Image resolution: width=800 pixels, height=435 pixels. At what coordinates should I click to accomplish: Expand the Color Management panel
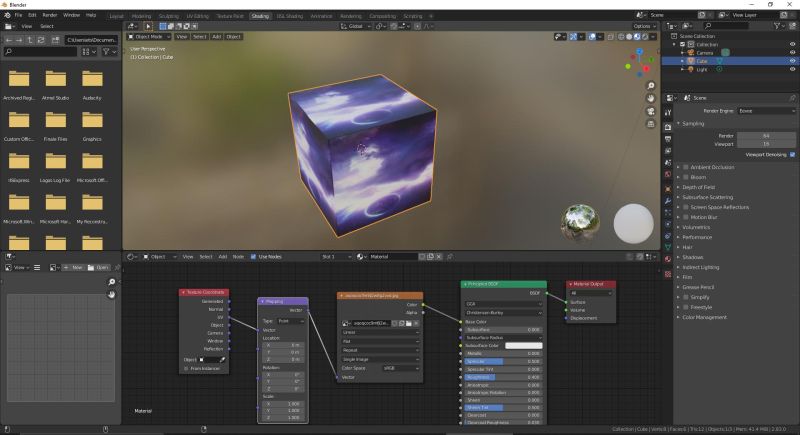[x=705, y=317]
